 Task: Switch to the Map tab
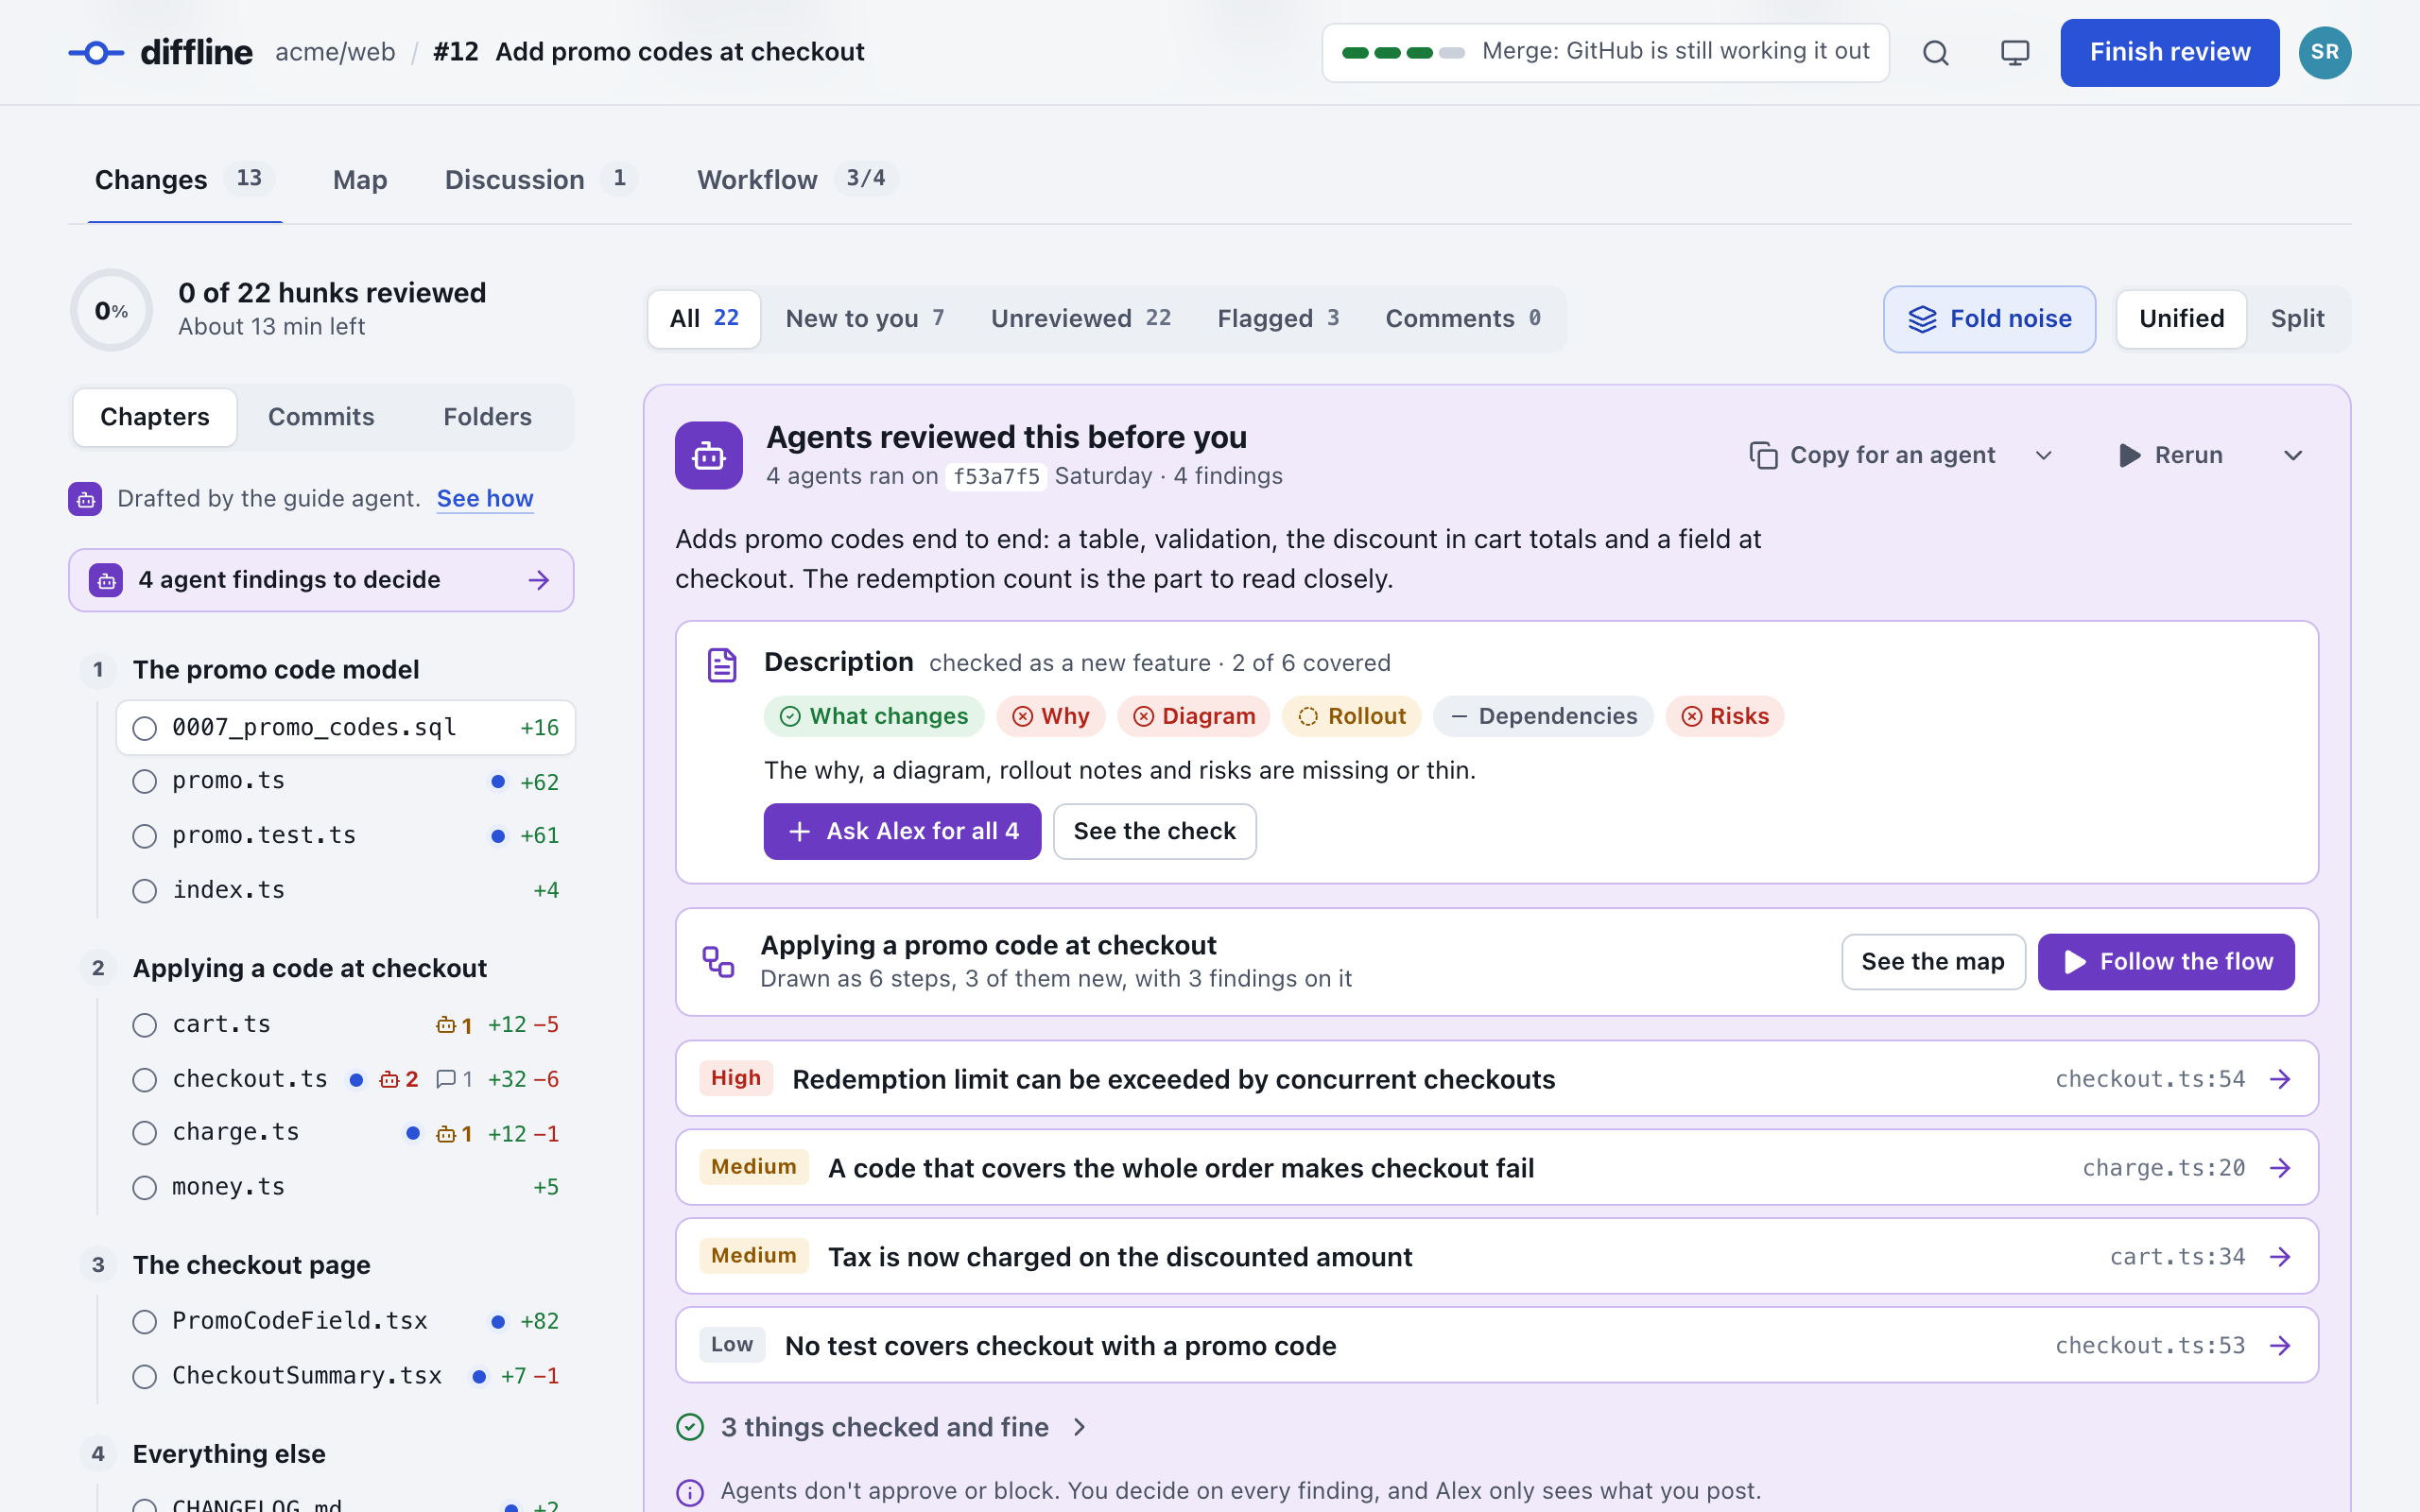point(360,180)
